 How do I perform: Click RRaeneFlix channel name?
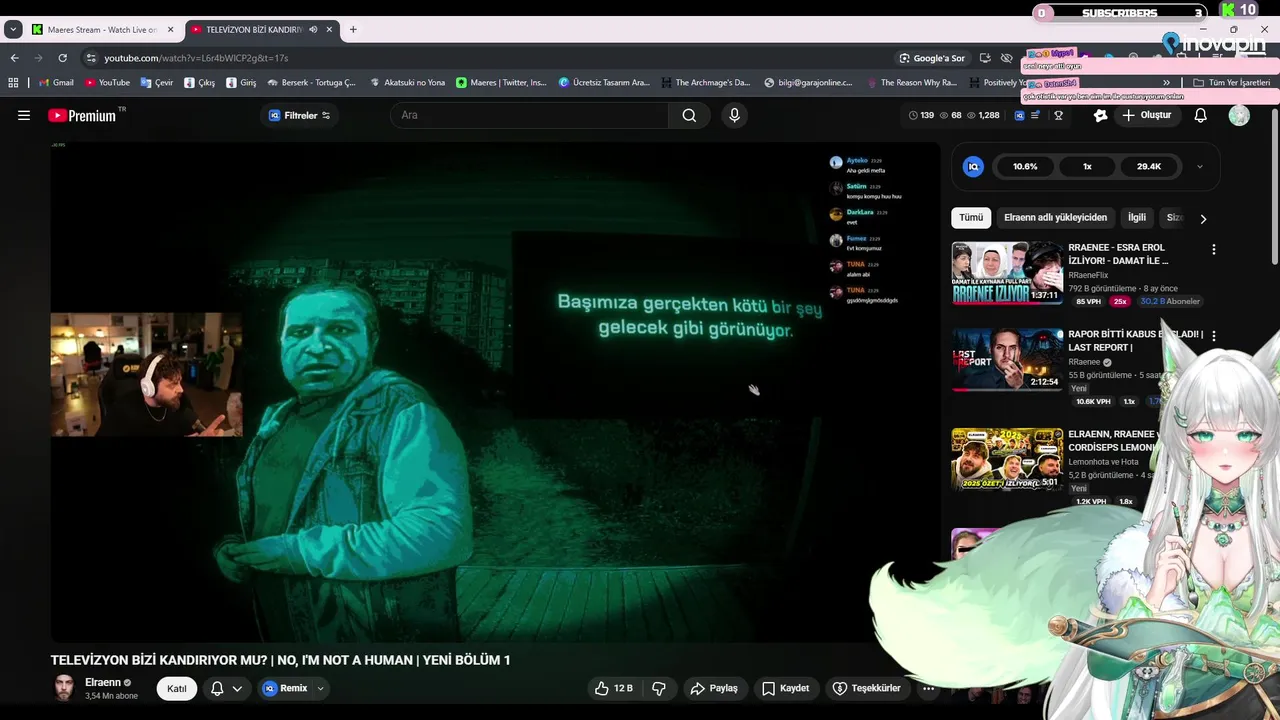[1088, 275]
